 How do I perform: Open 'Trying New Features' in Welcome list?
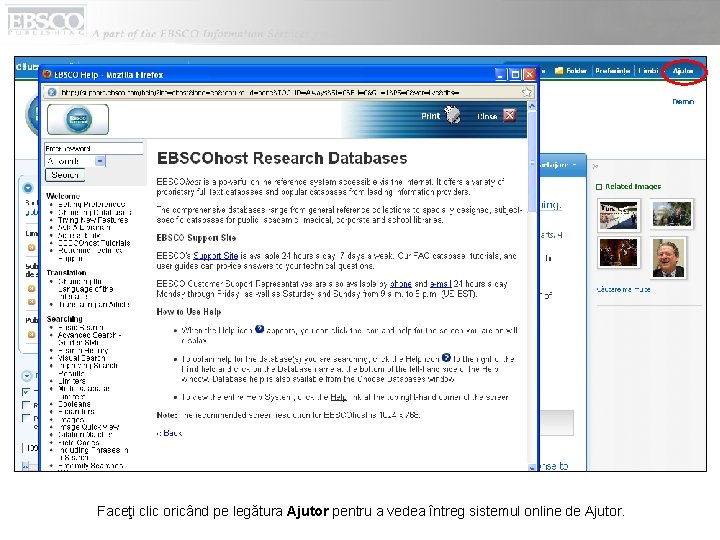(93, 220)
